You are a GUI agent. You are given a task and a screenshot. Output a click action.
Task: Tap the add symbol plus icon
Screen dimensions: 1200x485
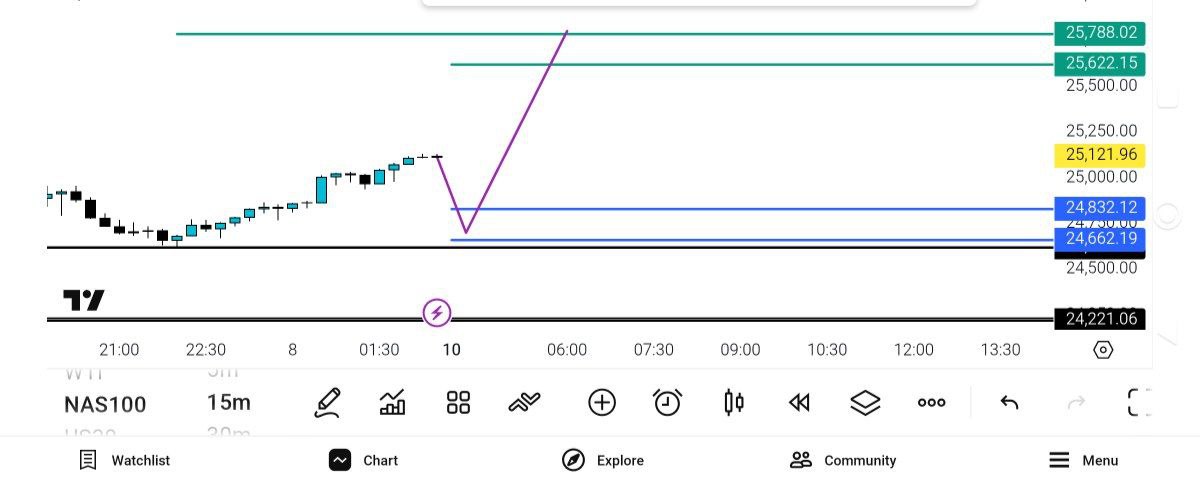click(601, 403)
